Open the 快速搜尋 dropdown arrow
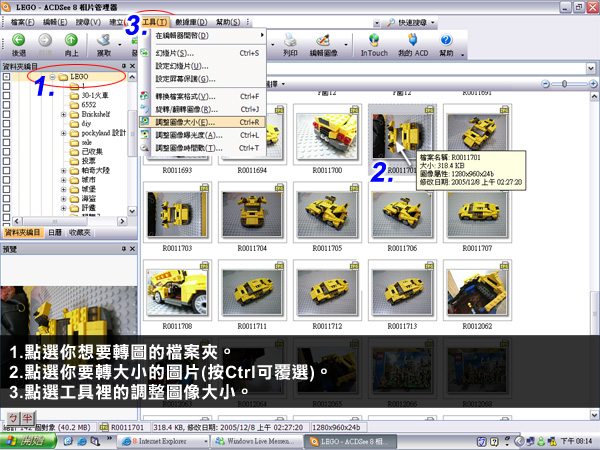The width and height of the screenshot is (600, 450). point(433,23)
